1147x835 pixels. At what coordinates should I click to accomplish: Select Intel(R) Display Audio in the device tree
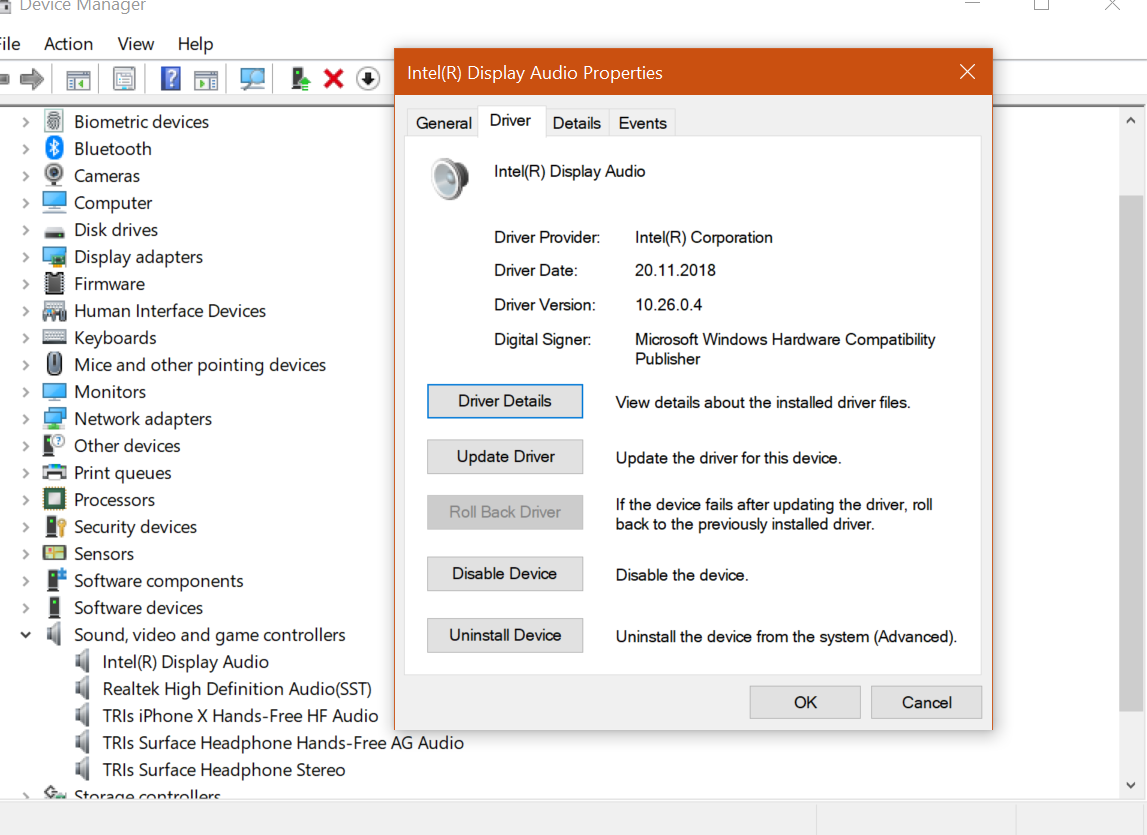click(x=185, y=662)
